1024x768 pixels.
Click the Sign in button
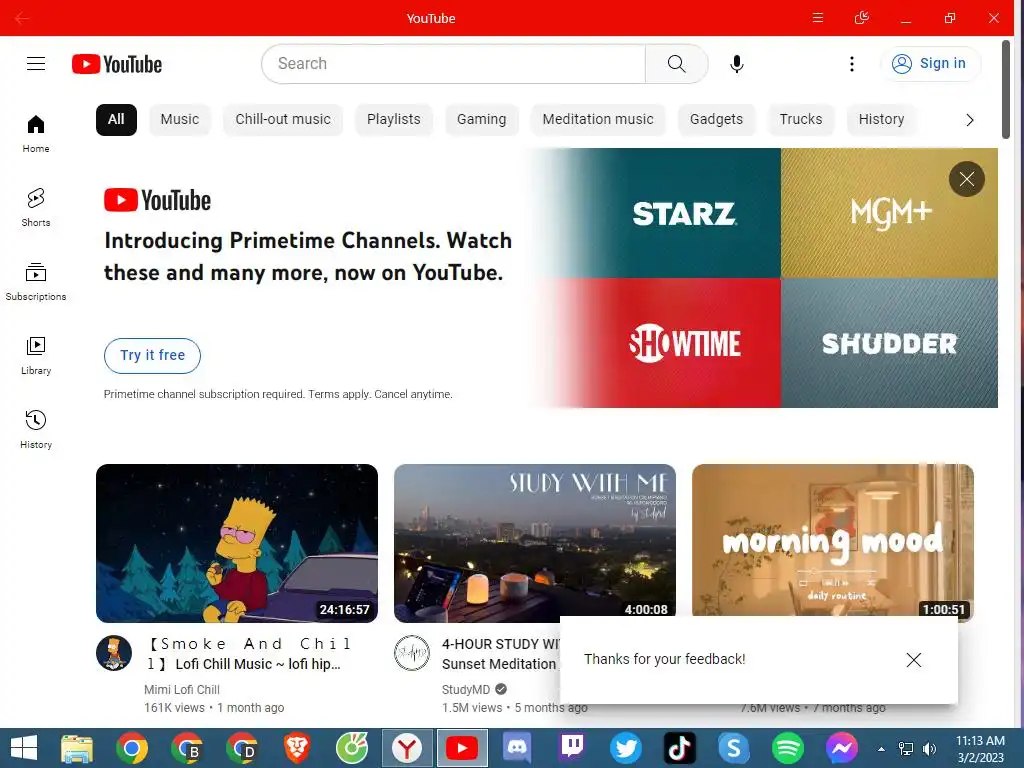click(930, 63)
